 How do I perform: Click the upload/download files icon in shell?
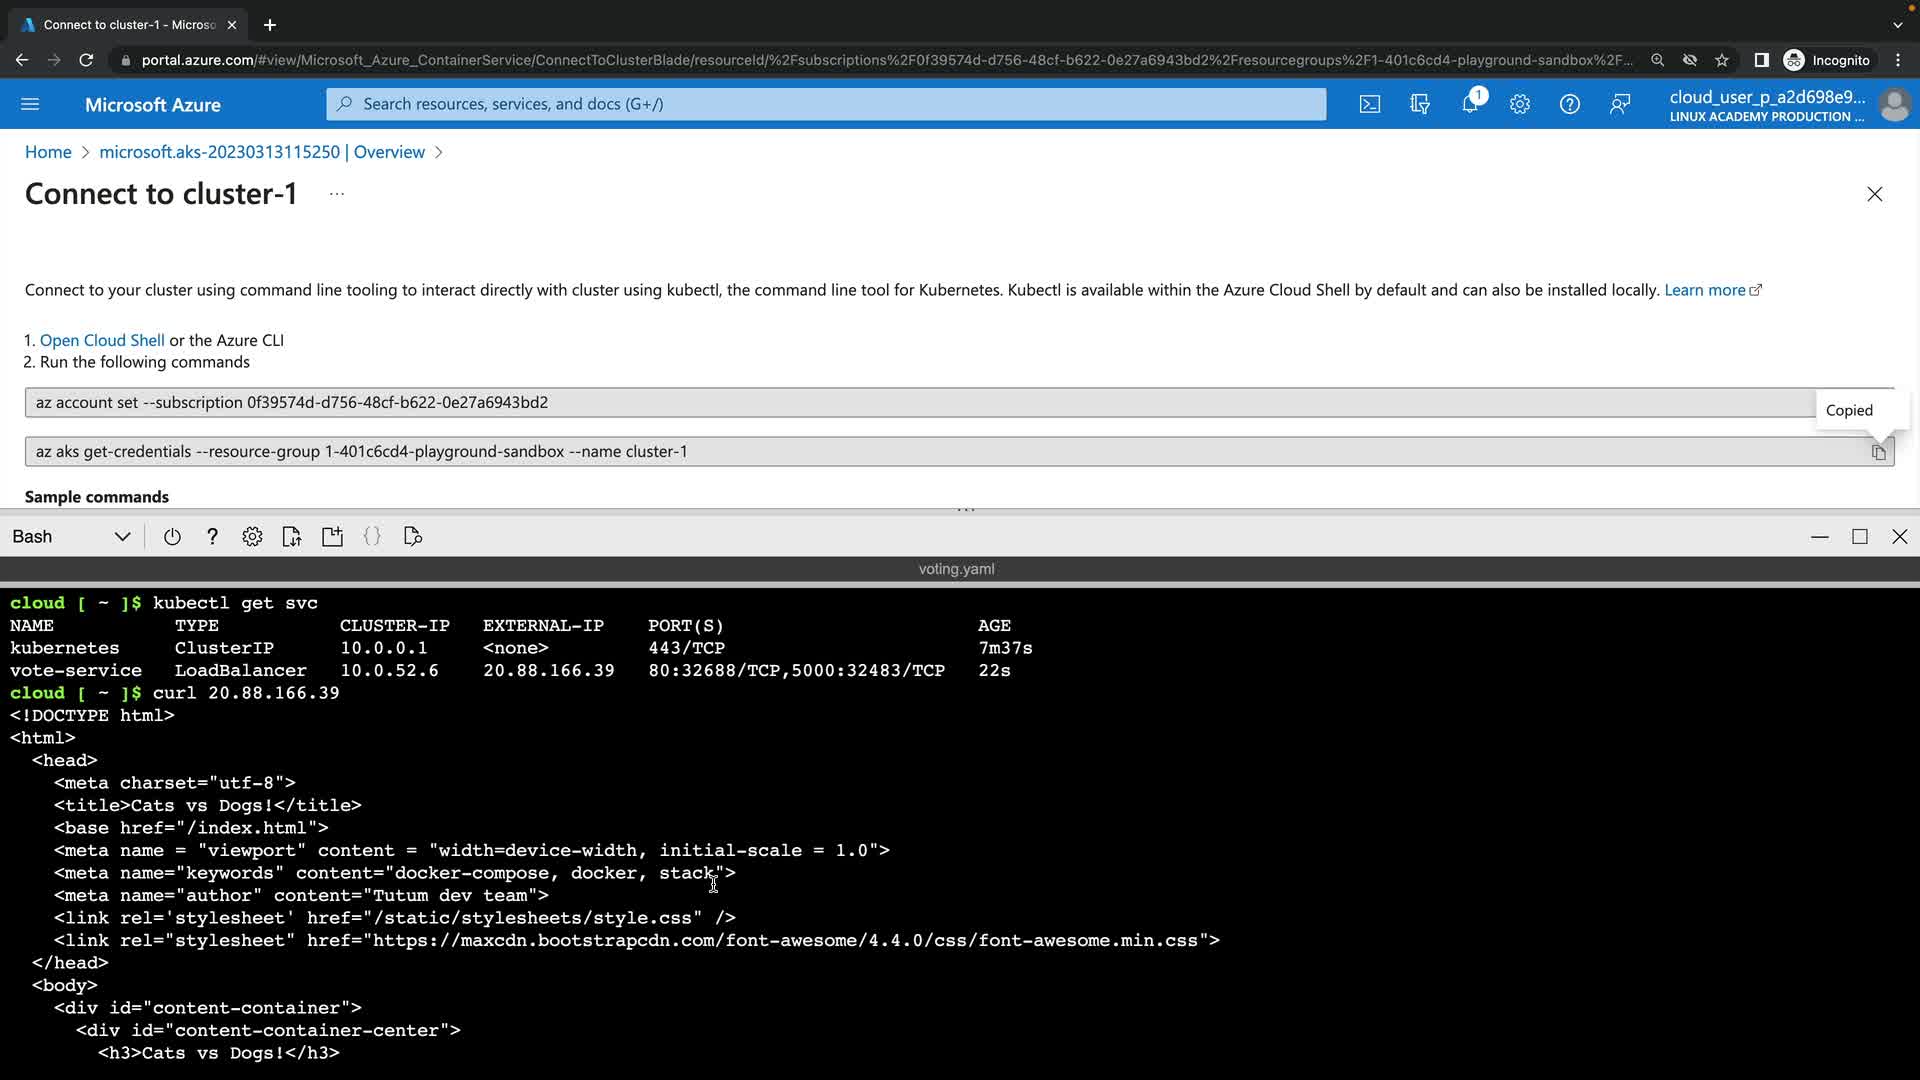point(292,537)
